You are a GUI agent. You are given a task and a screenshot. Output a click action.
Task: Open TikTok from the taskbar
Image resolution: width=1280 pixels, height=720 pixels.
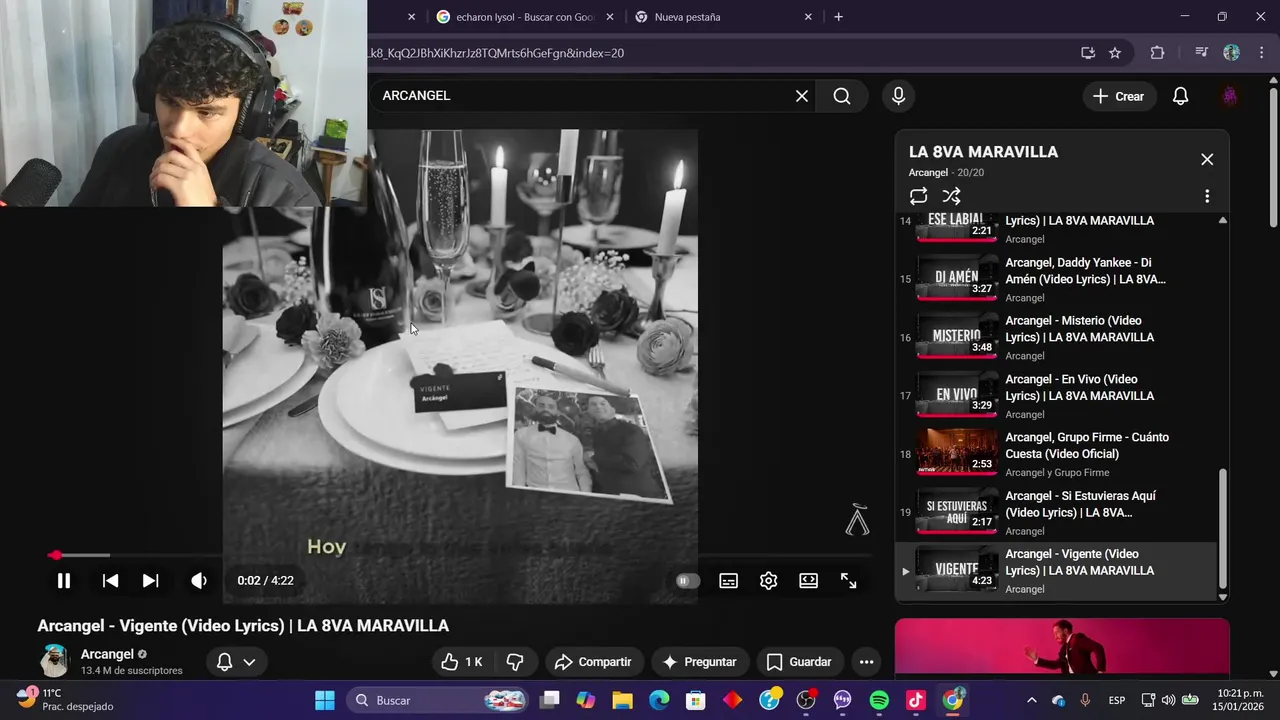point(916,700)
